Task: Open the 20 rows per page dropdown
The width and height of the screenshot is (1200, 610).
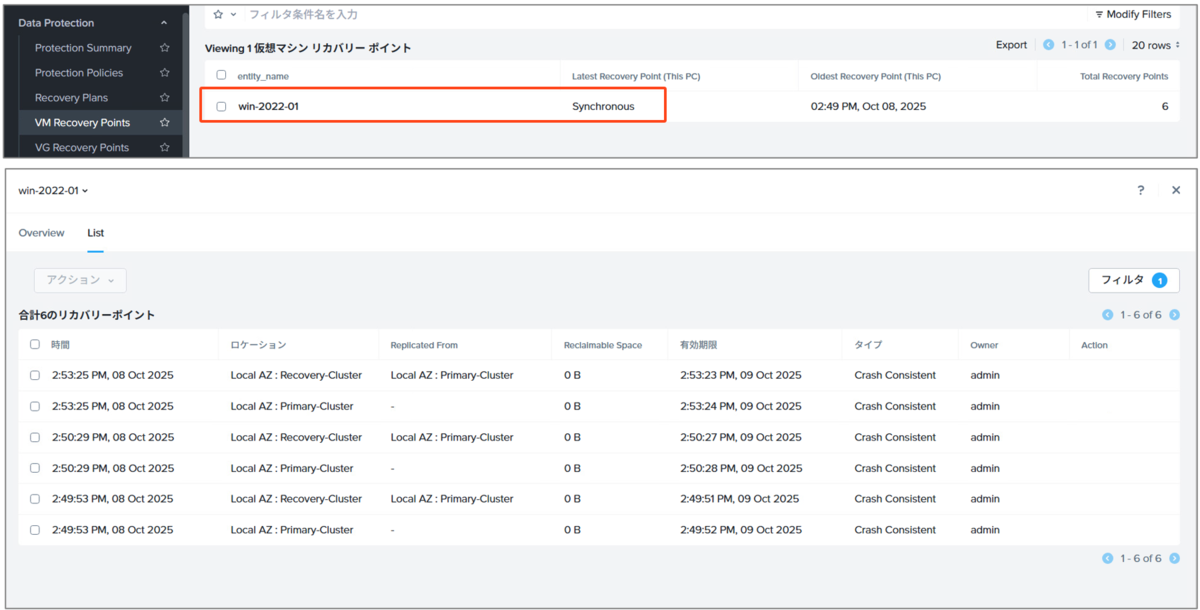Action: tap(1155, 45)
